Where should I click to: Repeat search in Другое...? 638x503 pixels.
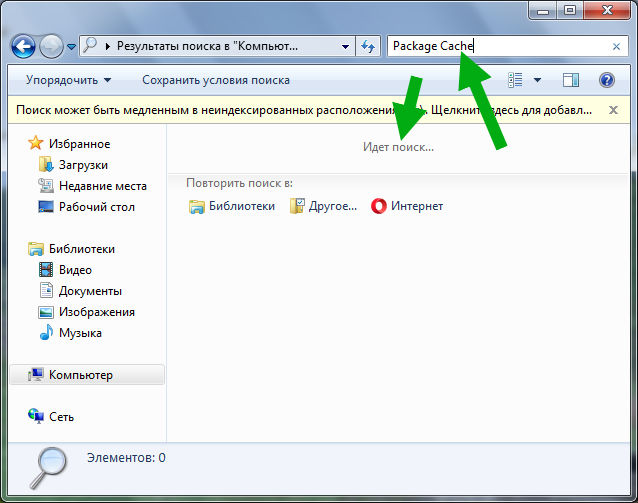[332, 206]
